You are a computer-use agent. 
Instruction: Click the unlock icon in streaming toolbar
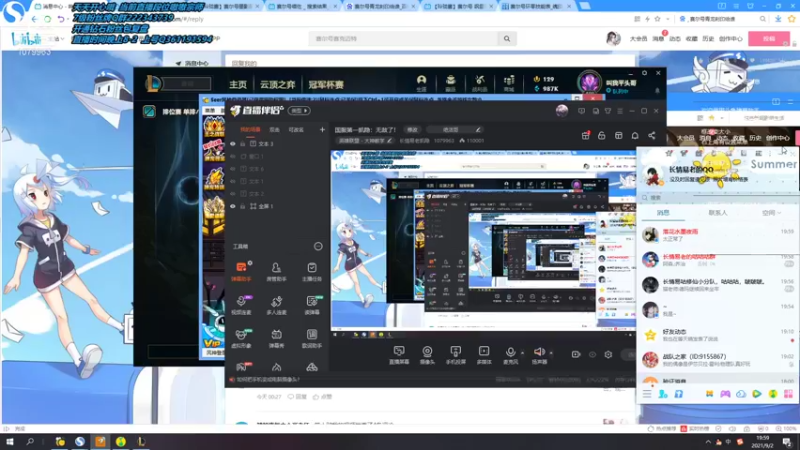(x=602, y=136)
